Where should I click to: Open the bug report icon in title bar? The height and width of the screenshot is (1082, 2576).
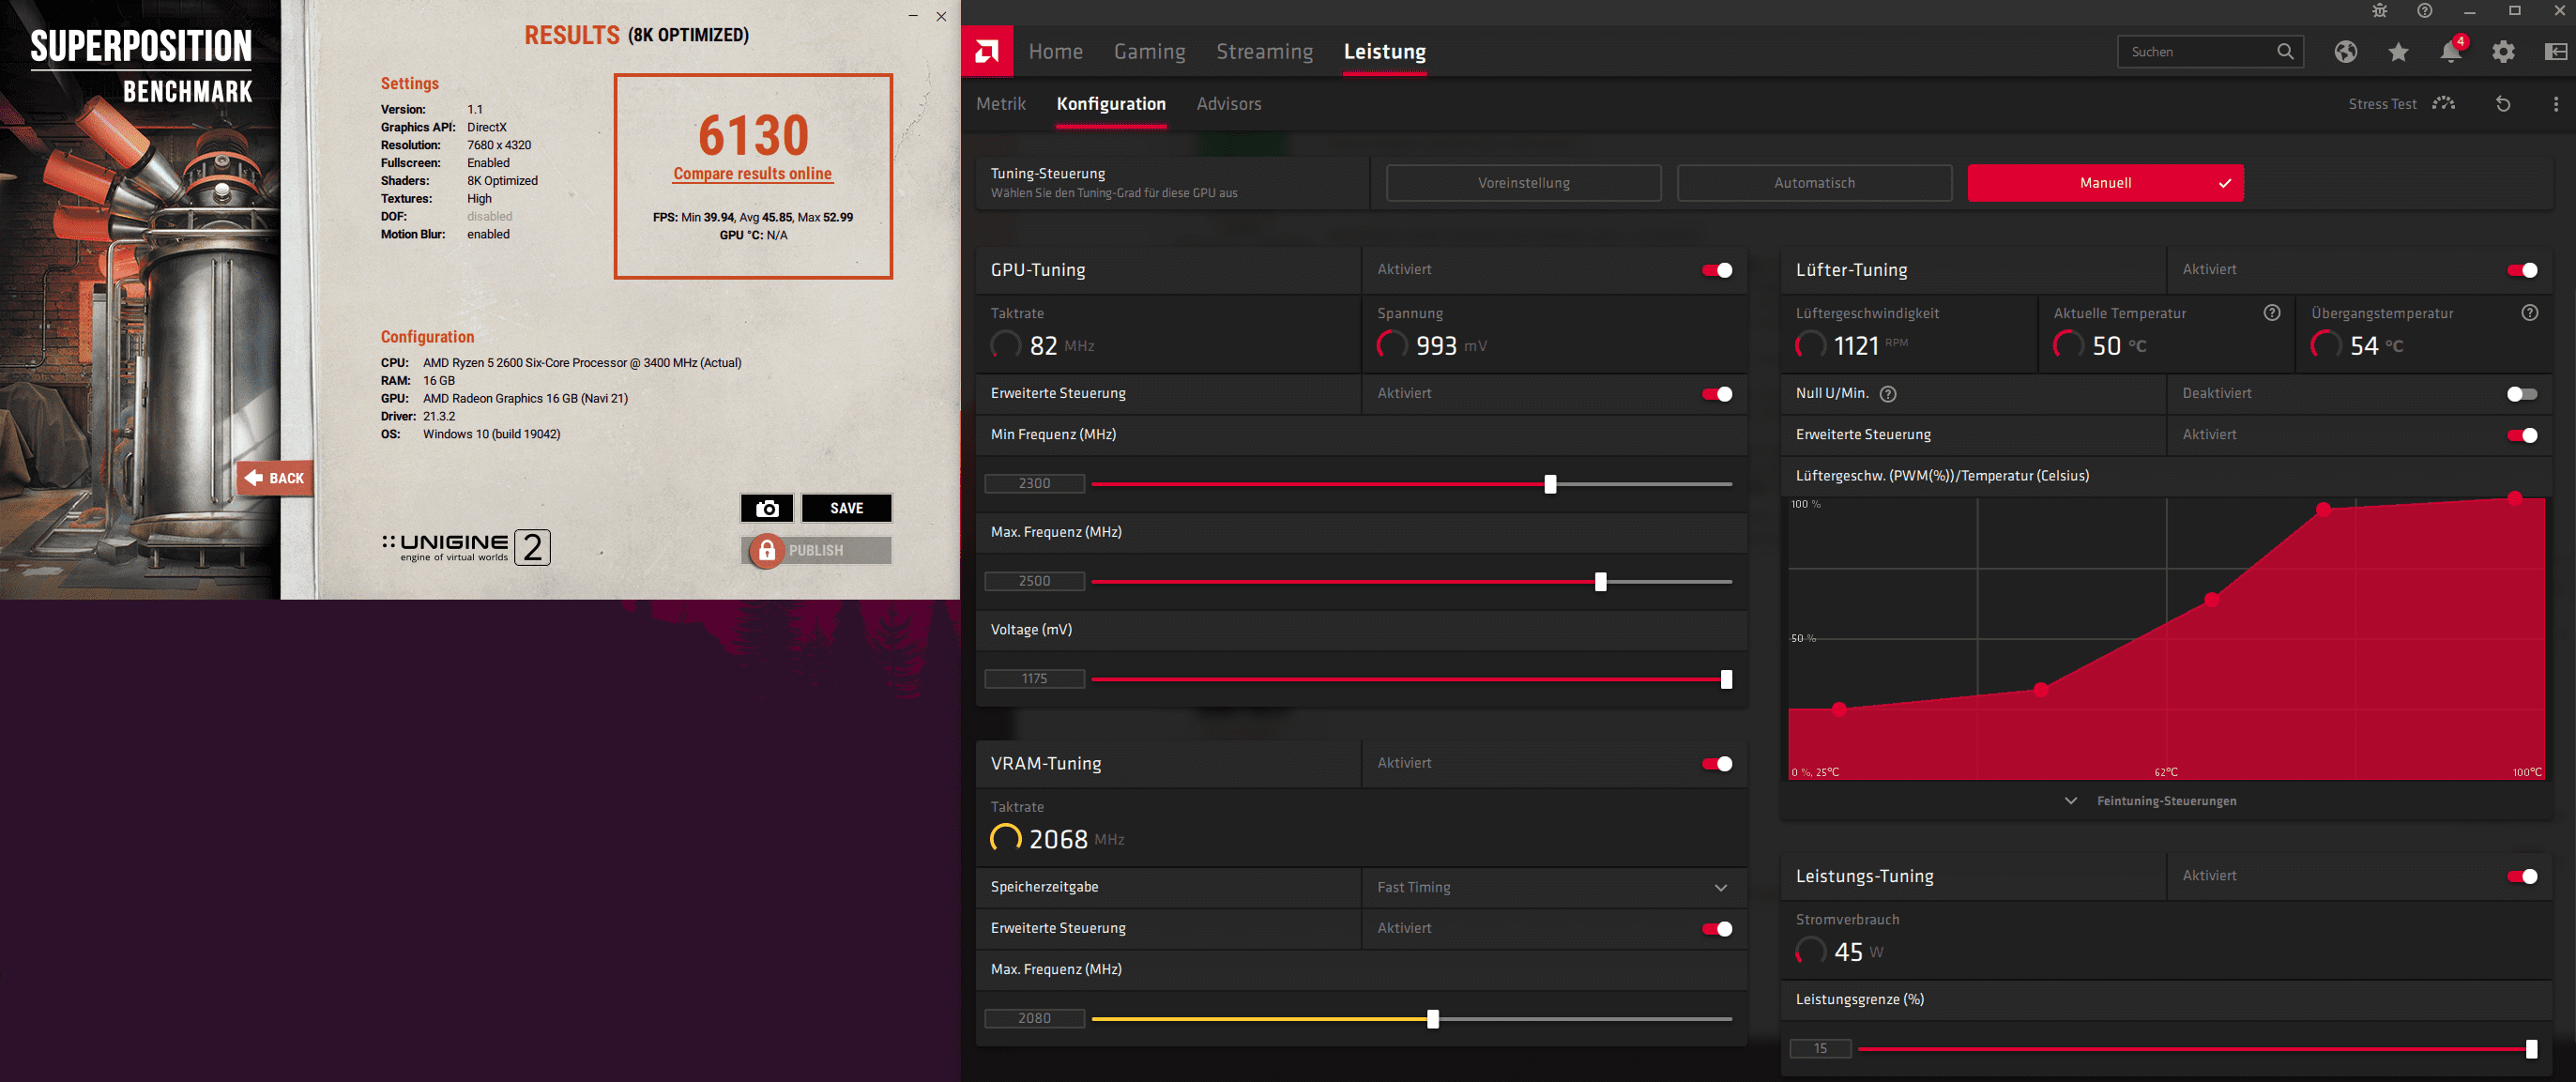pyautogui.click(x=2380, y=11)
